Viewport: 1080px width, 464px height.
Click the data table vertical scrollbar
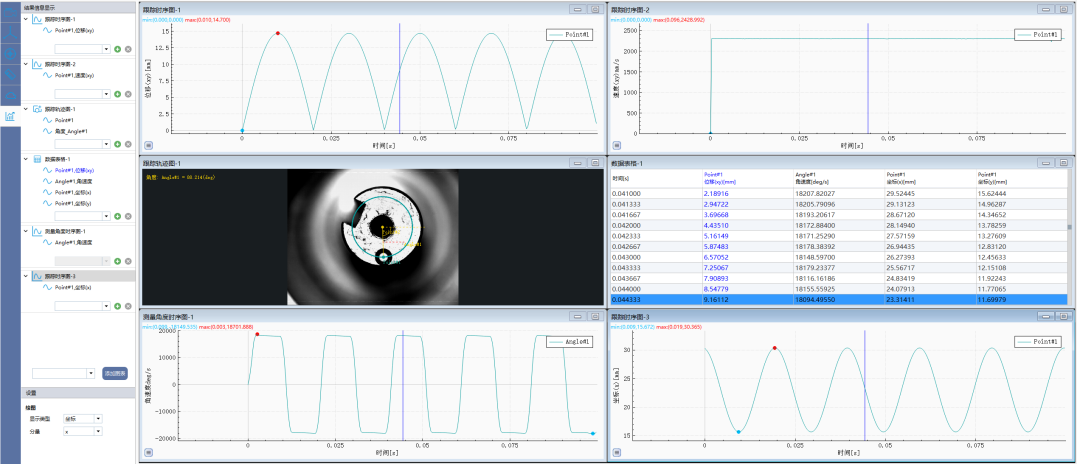pyautogui.click(x=1068, y=228)
